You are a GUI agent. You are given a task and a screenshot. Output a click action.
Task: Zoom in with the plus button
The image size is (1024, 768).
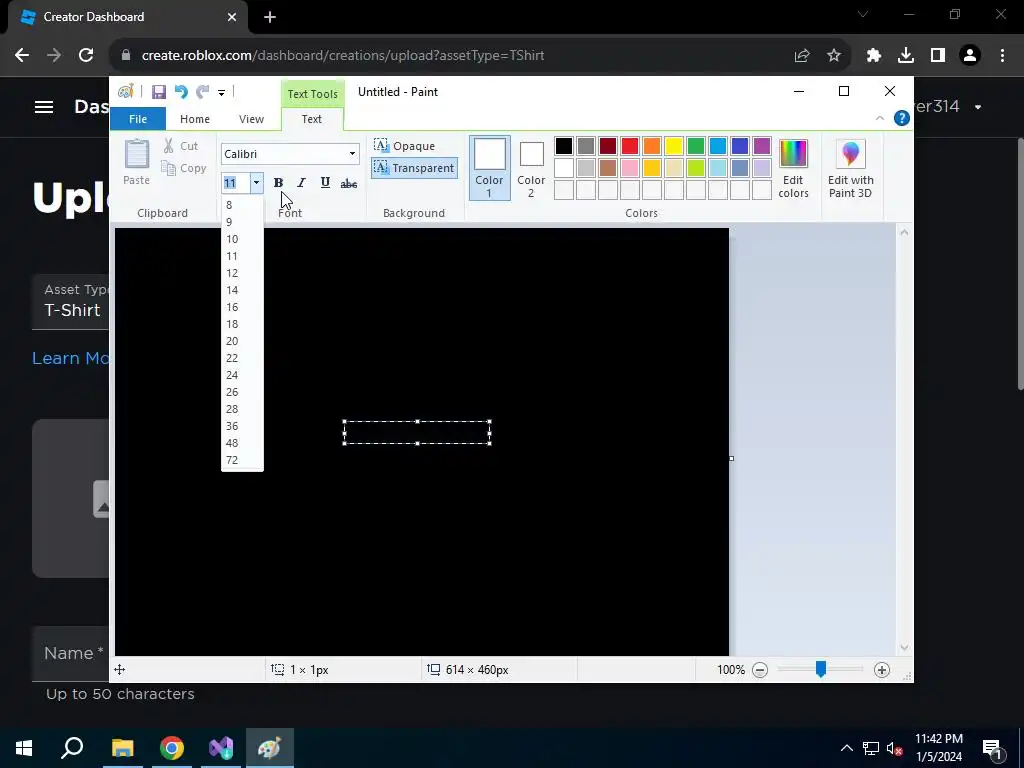(x=882, y=669)
